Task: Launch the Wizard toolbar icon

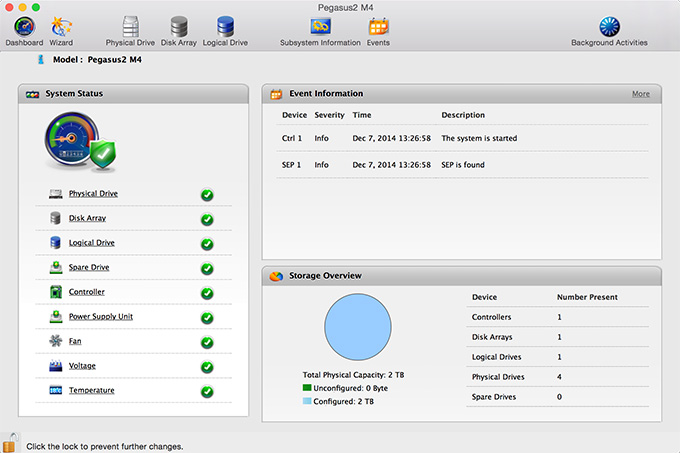Action: (x=61, y=31)
